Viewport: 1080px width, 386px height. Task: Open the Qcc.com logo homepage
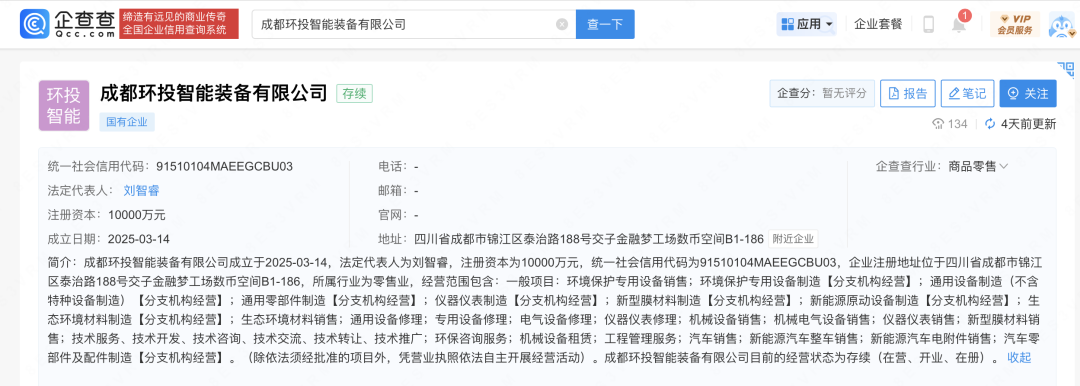coord(68,24)
